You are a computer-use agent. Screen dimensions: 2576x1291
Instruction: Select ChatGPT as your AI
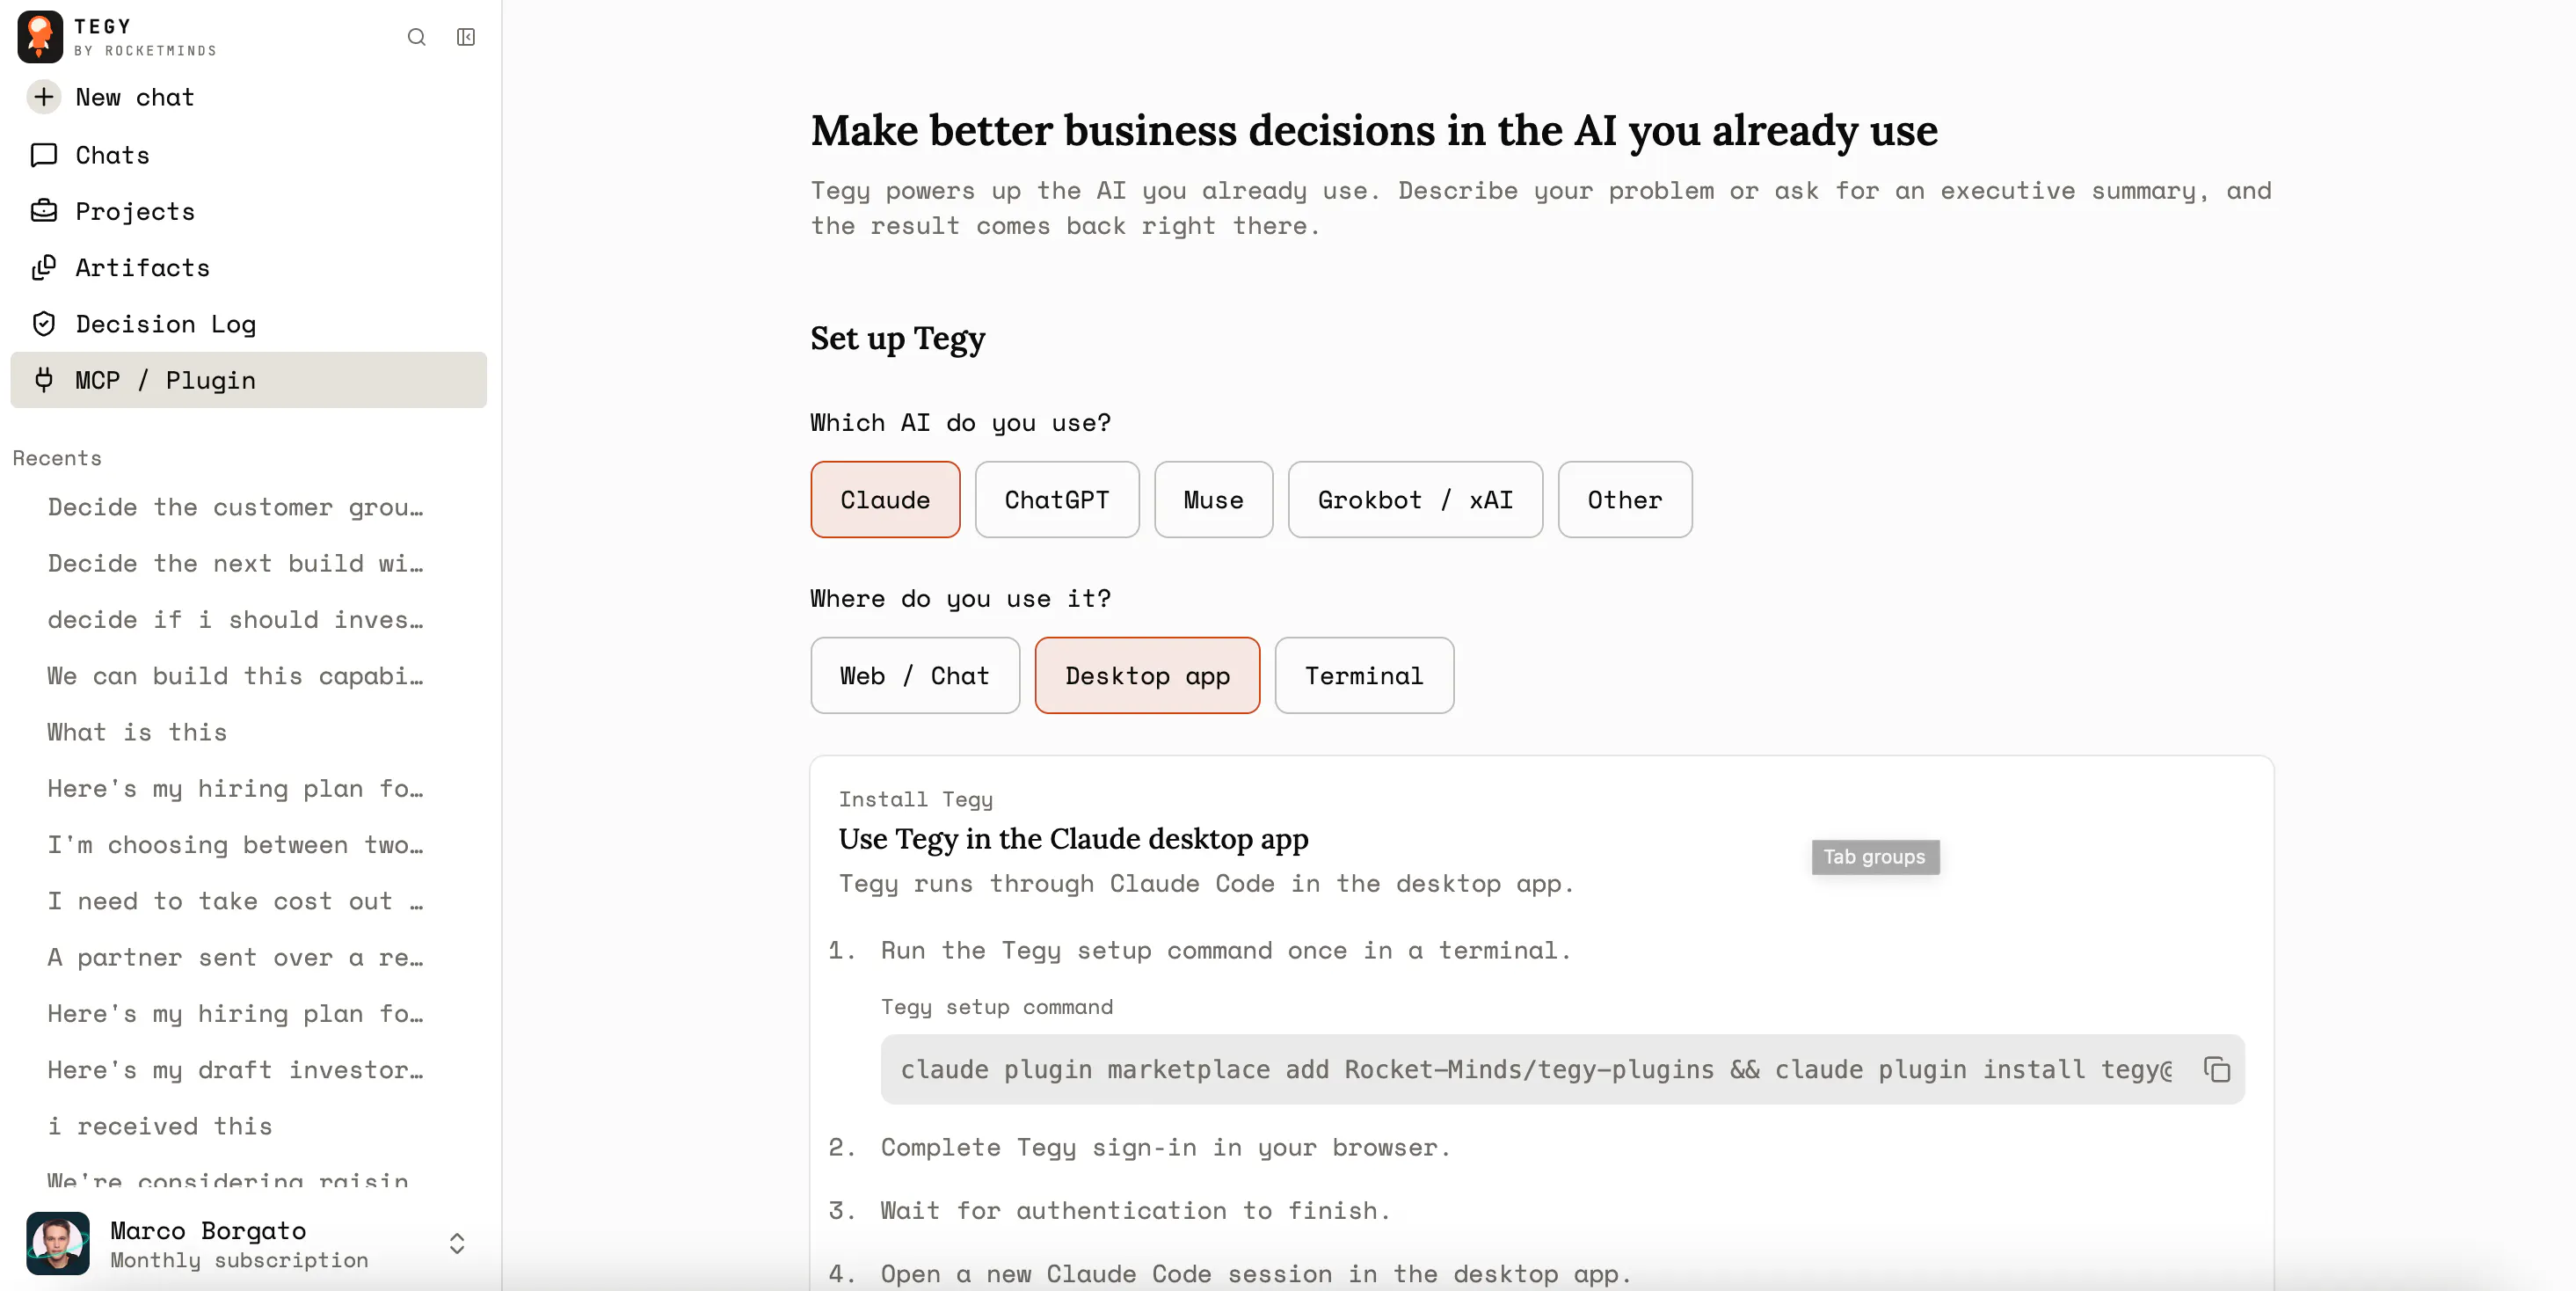(x=1057, y=499)
